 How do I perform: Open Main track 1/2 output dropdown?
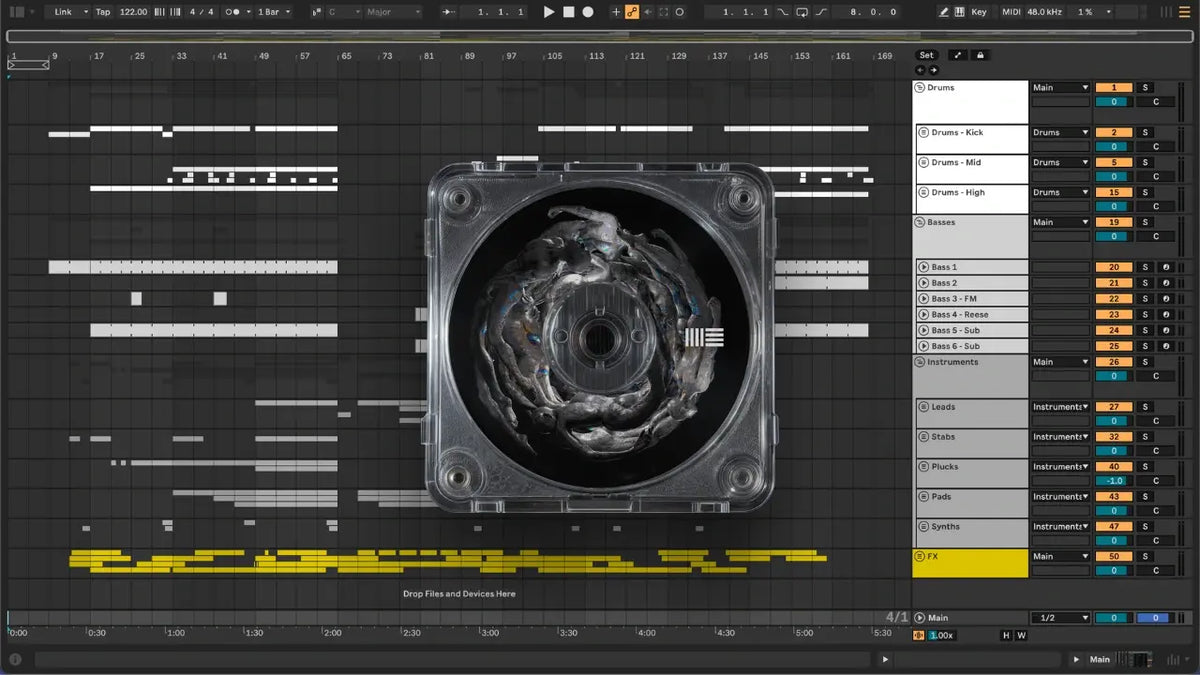coord(1060,618)
